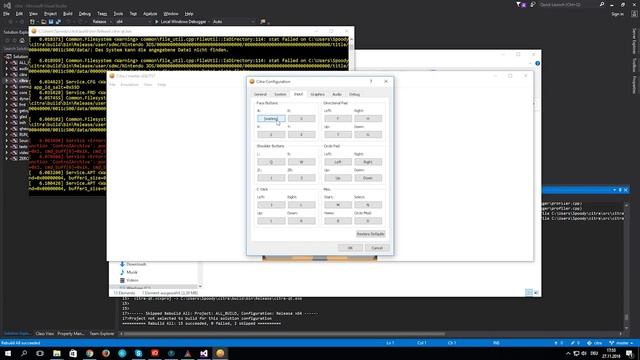
Task: Show hidden system tray icons
Action: [568, 353]
